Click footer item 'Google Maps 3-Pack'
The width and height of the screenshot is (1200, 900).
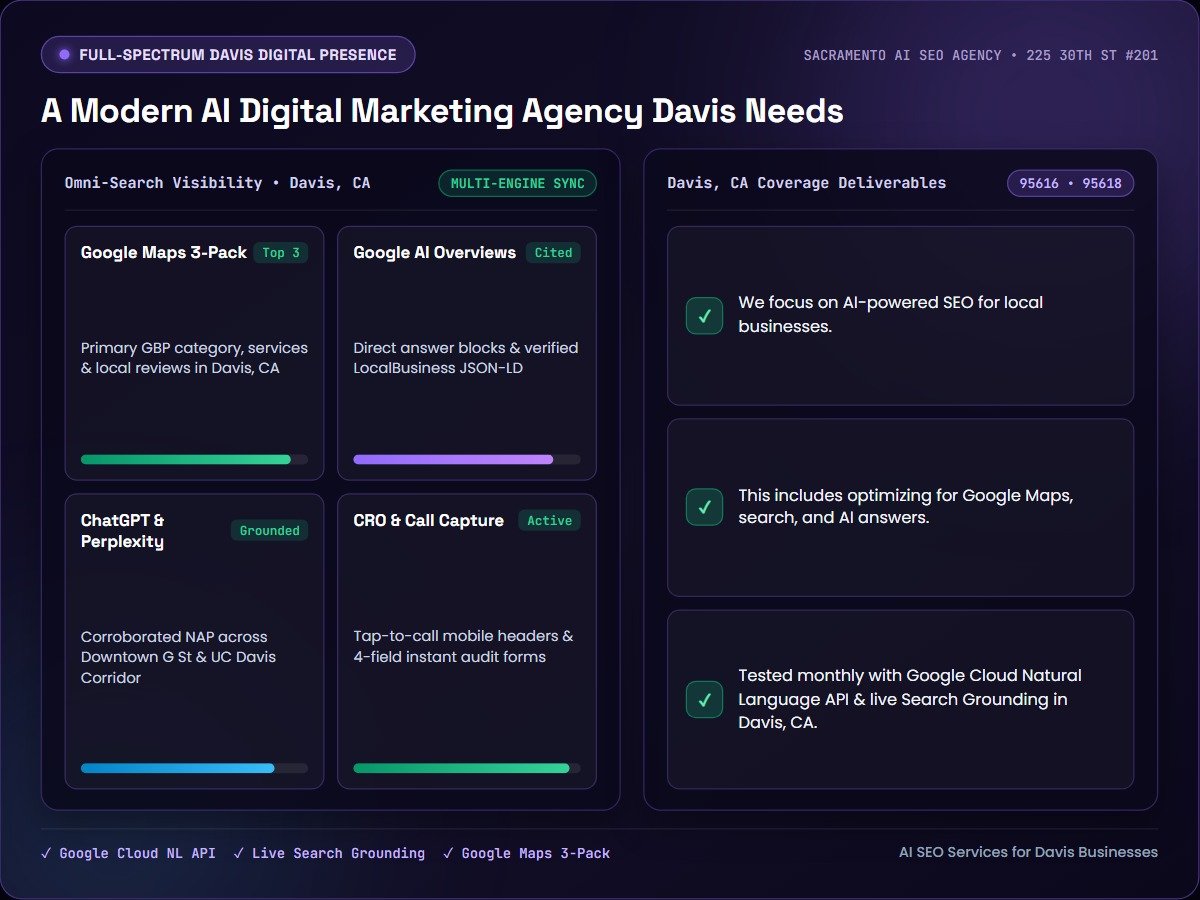coord(526,853)
